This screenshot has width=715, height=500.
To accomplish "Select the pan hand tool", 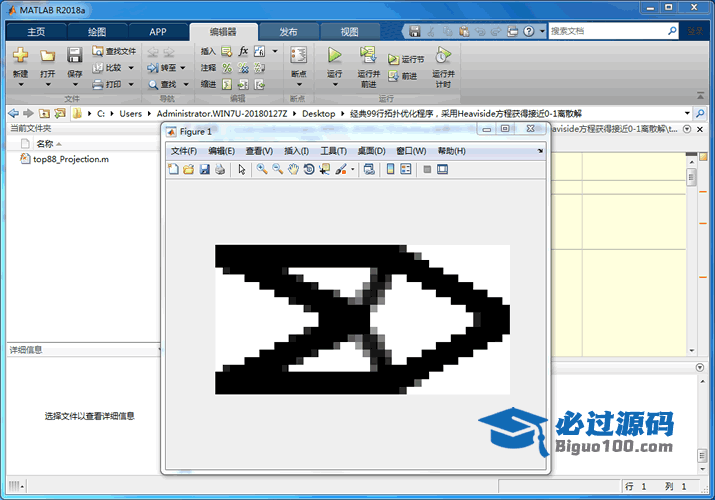I will pyautogui.click(x=293, y=170).
